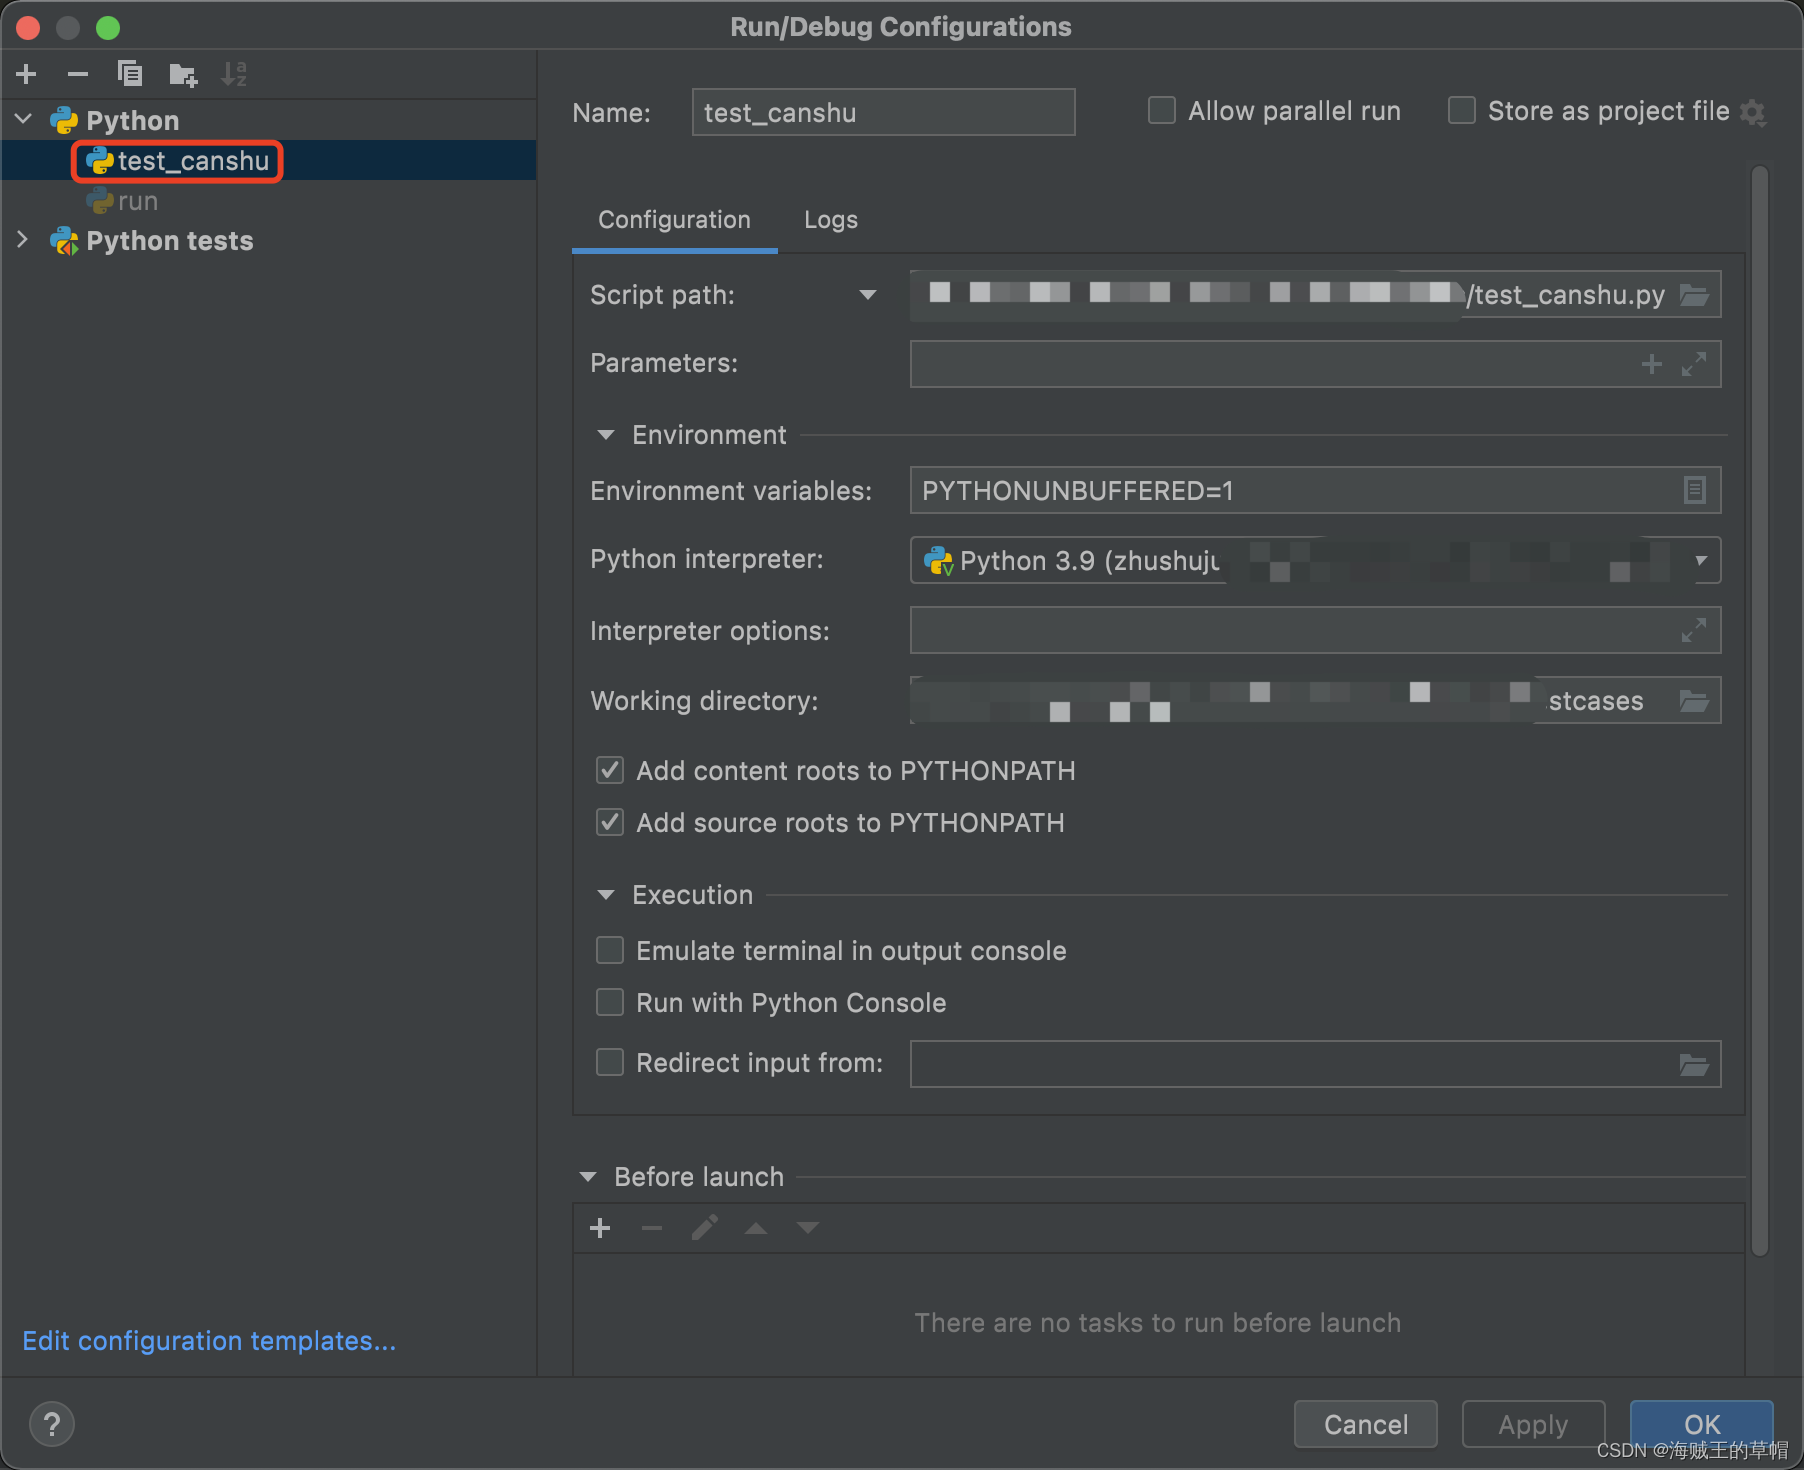
Task: Create a new configuration folder
Action: point(183,74)
